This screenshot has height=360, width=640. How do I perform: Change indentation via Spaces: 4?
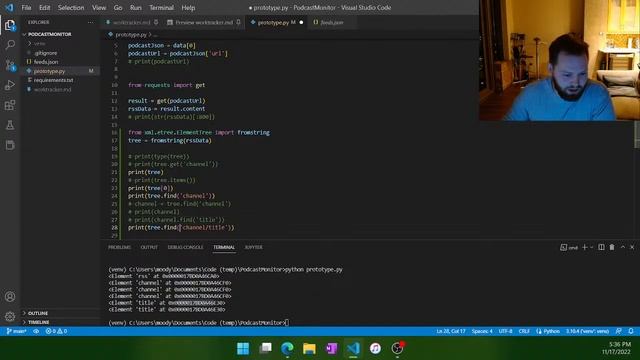tap(482, 331)
